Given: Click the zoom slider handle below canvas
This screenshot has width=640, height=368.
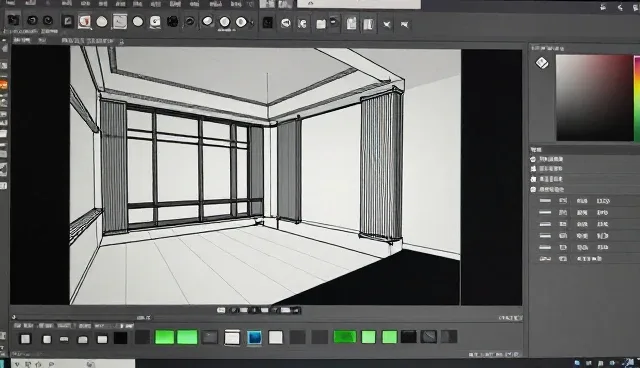Looking at the screenshot, I should click(x=14, y=317).
